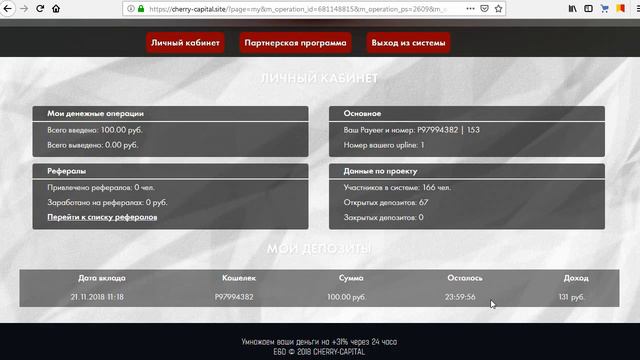640x360 pixels.
Task: Click the Кошелек column header
Action: pos(239,278)
